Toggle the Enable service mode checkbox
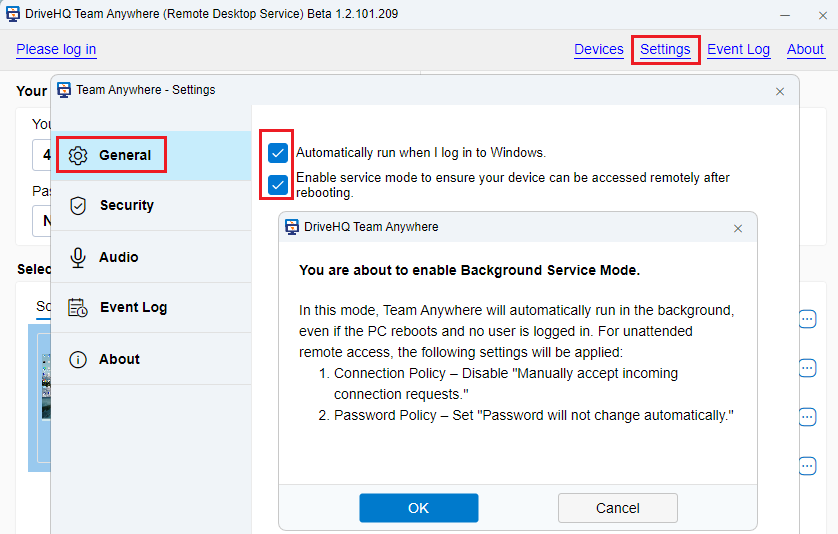Image resolution: width=838 pixels, height=534 pixels. (278, 185)
